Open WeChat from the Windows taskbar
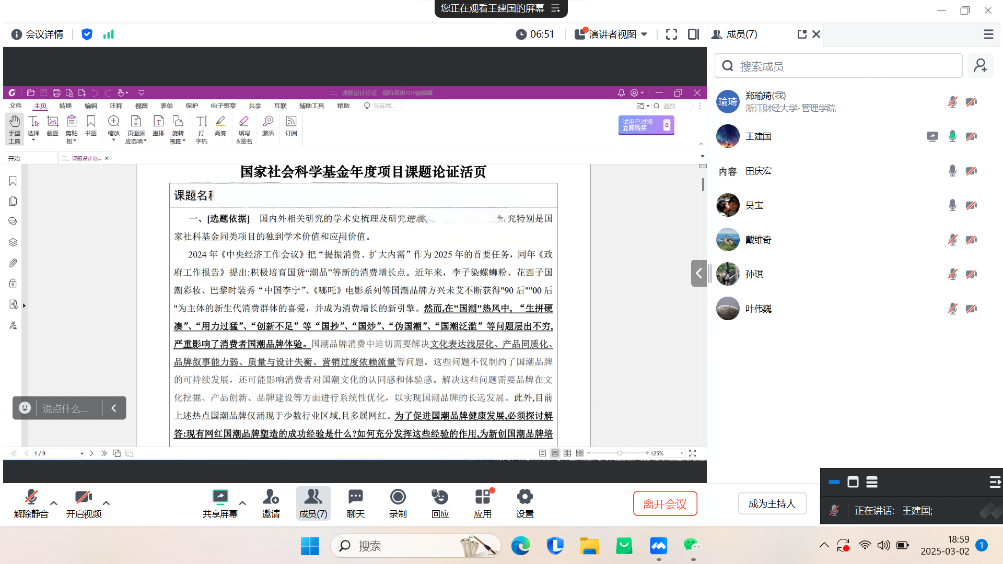 tap(691, 546)
